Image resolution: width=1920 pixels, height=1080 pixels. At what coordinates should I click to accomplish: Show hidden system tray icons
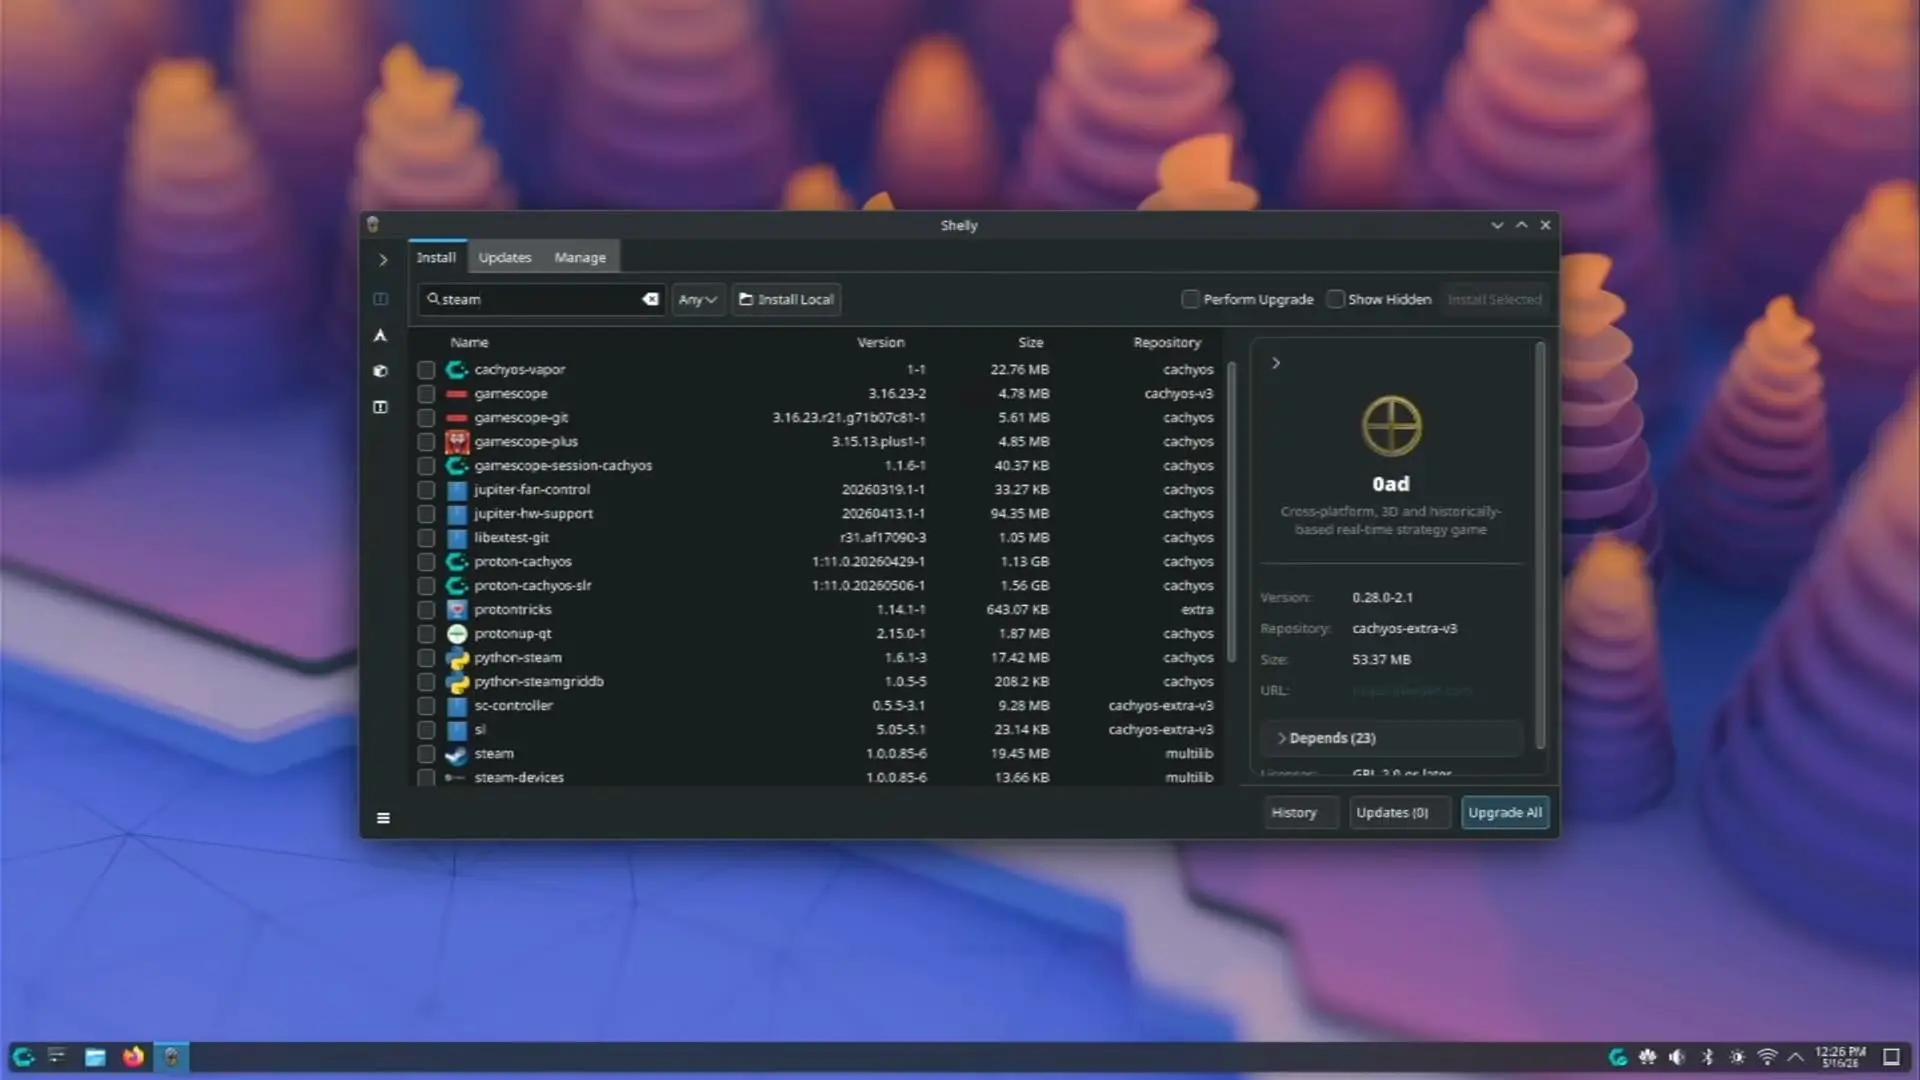pyautogui.click(x=1796, y=1057)
